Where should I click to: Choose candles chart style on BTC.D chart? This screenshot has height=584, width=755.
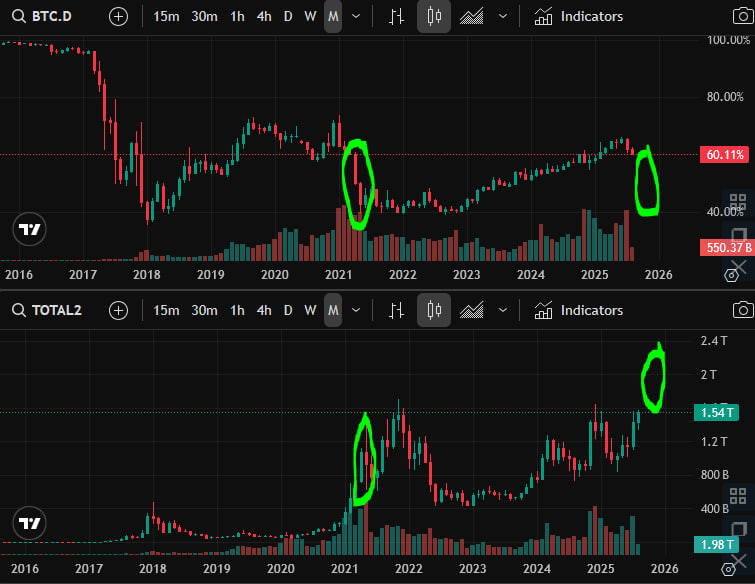[x=434, y=16]
